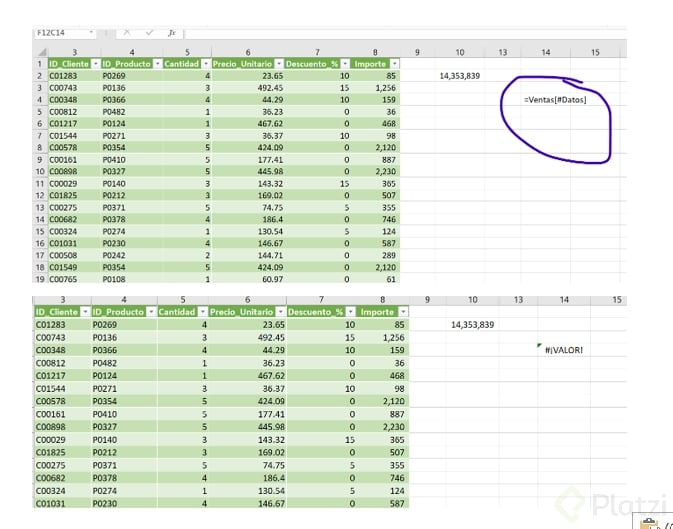Select row header 16
Screen dimensions: 673x529
40,243
